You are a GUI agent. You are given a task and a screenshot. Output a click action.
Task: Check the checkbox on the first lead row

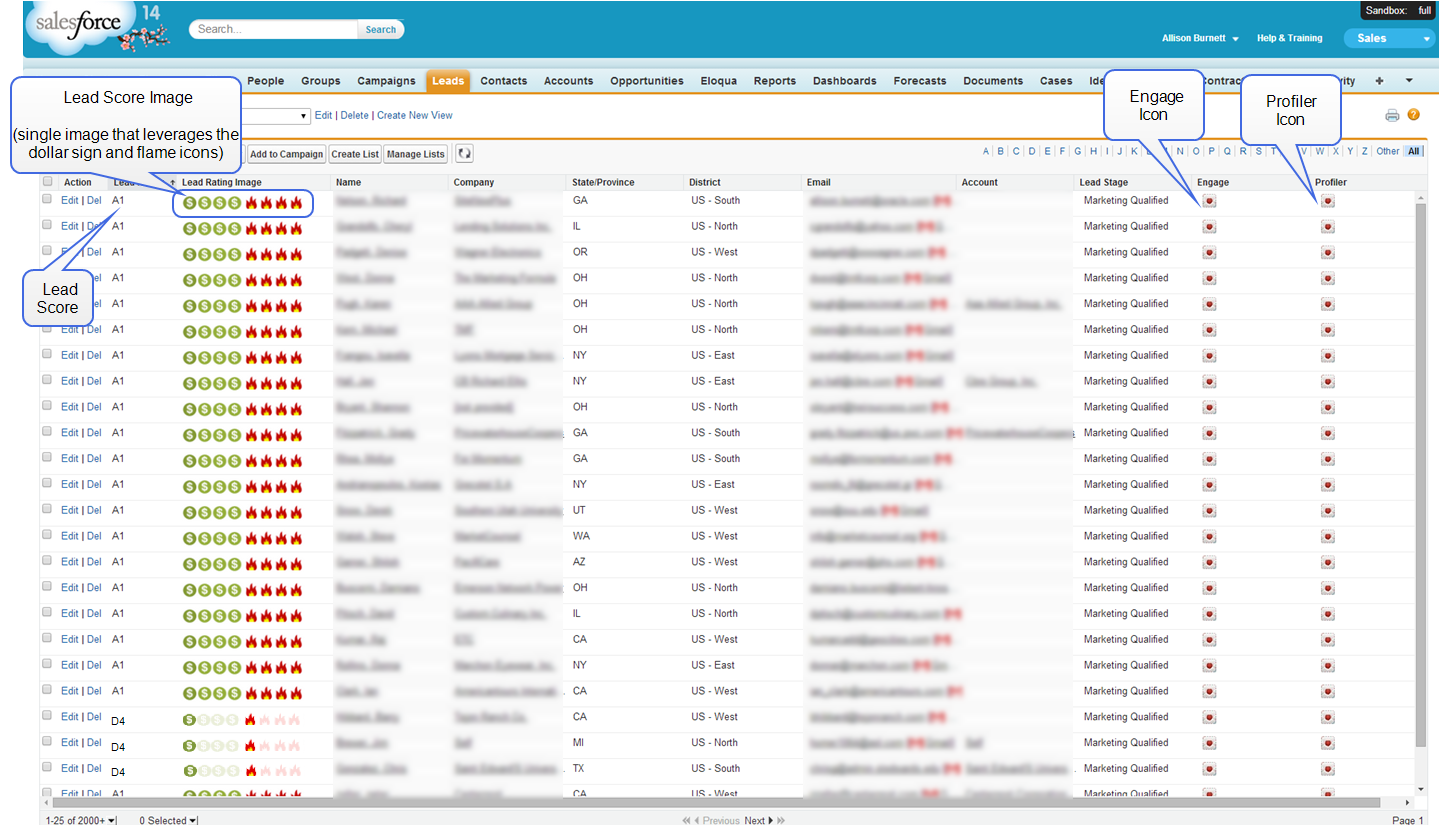[47, 197]
